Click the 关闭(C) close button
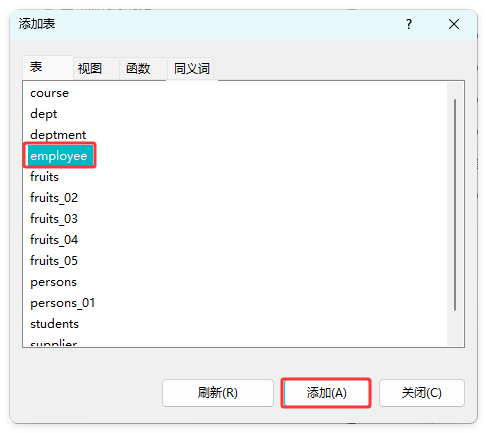Image resolution: width=487 pixels, height=433 pixels. (421, 393)
